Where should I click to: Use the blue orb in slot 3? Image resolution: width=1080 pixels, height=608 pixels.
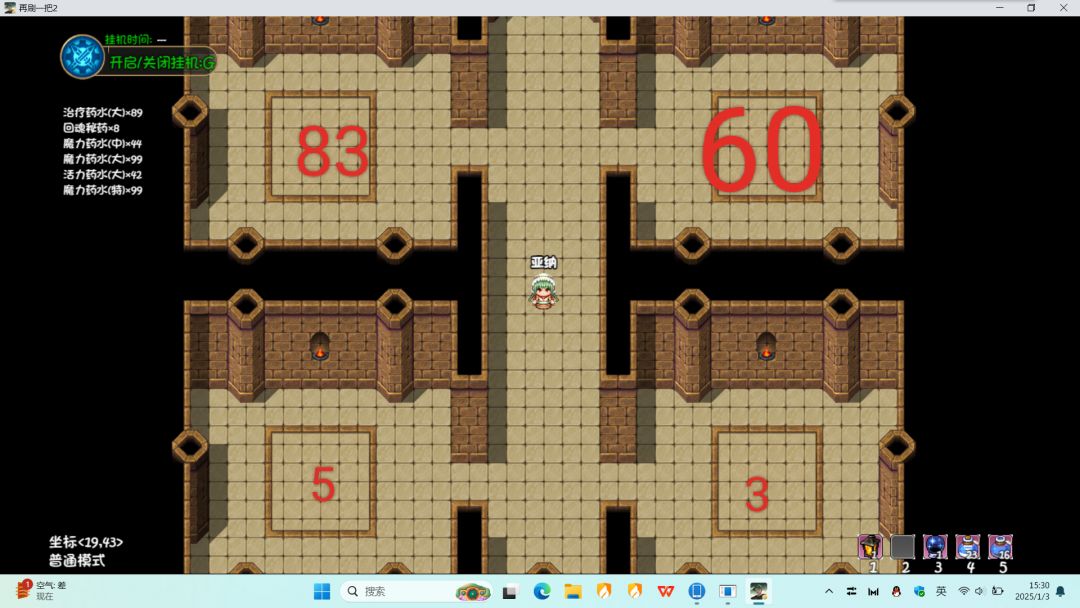tap(935, 547)
